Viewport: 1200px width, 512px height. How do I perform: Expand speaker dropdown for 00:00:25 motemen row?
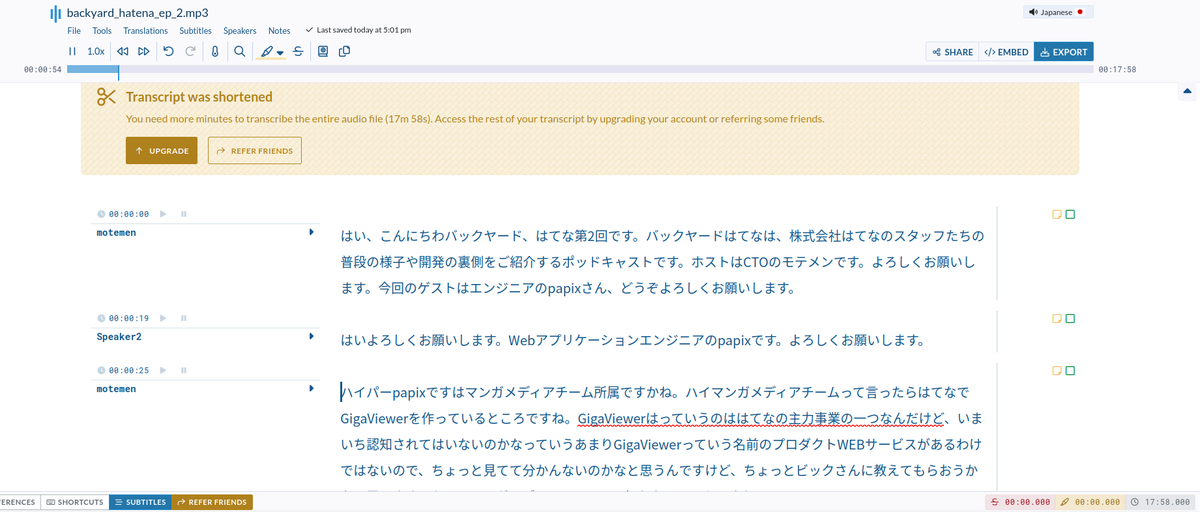pos(312,388)
